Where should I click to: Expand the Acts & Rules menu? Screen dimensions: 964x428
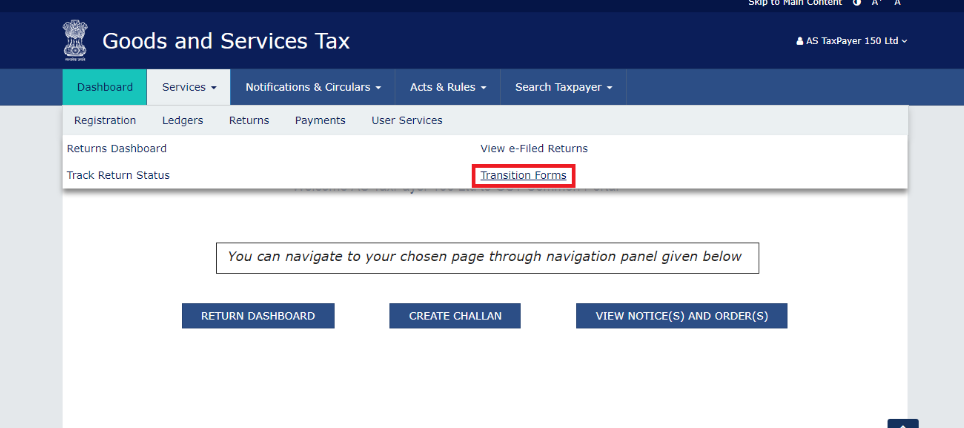point(448,87)
